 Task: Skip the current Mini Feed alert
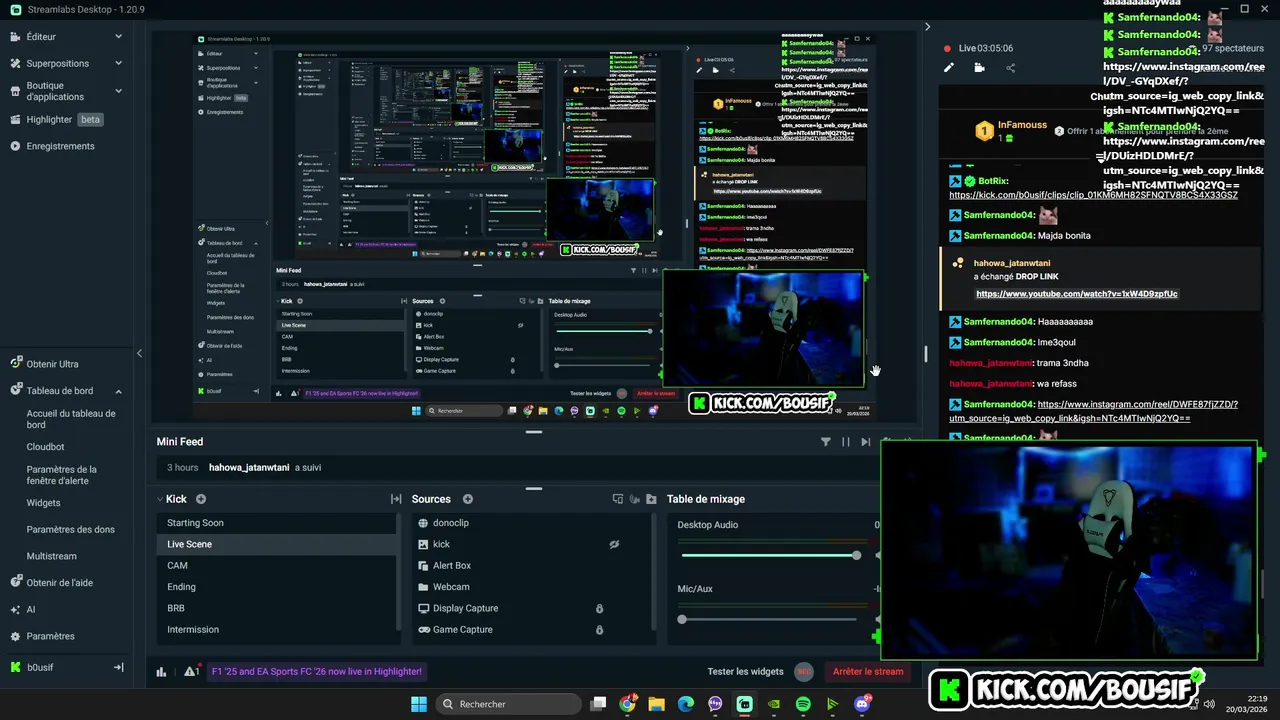(x=866, y=442)
